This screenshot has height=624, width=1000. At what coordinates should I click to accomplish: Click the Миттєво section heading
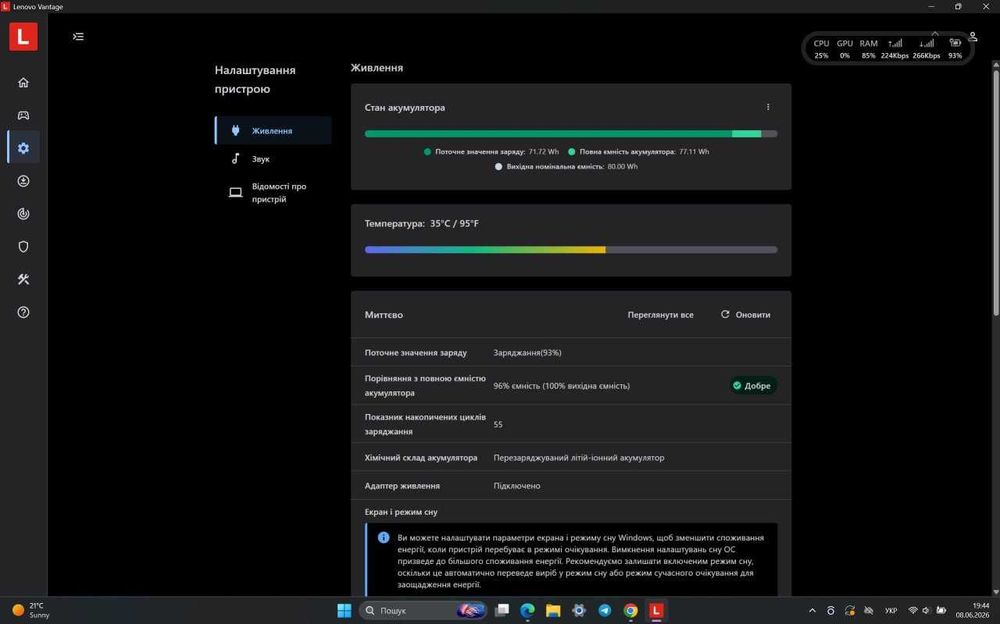pos(384,315)
